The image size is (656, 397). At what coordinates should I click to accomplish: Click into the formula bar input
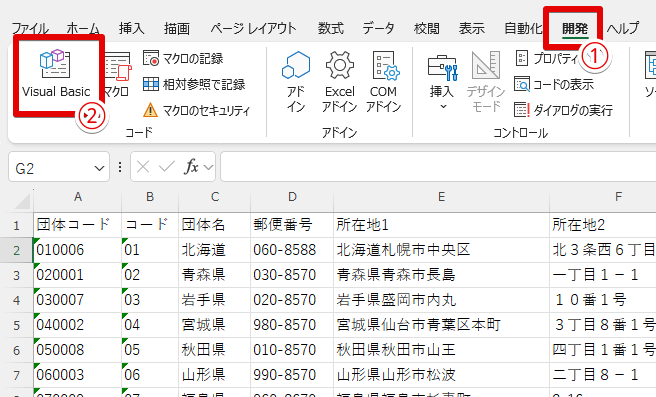438,167
